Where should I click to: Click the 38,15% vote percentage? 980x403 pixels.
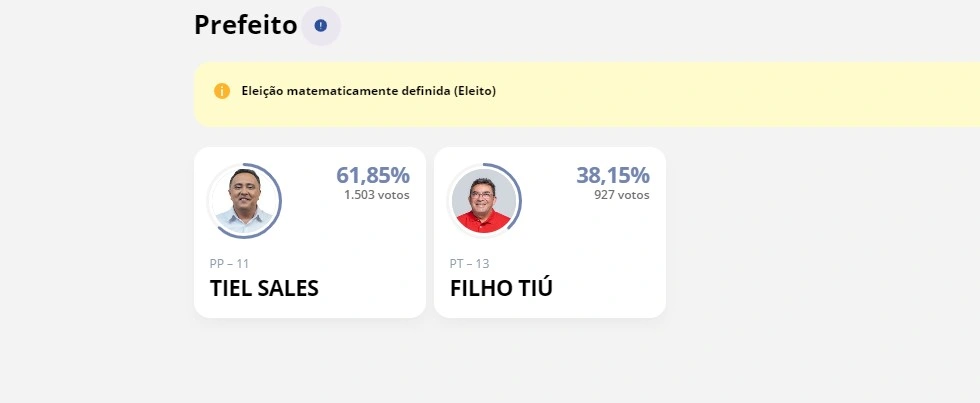(x=612, y=175)
